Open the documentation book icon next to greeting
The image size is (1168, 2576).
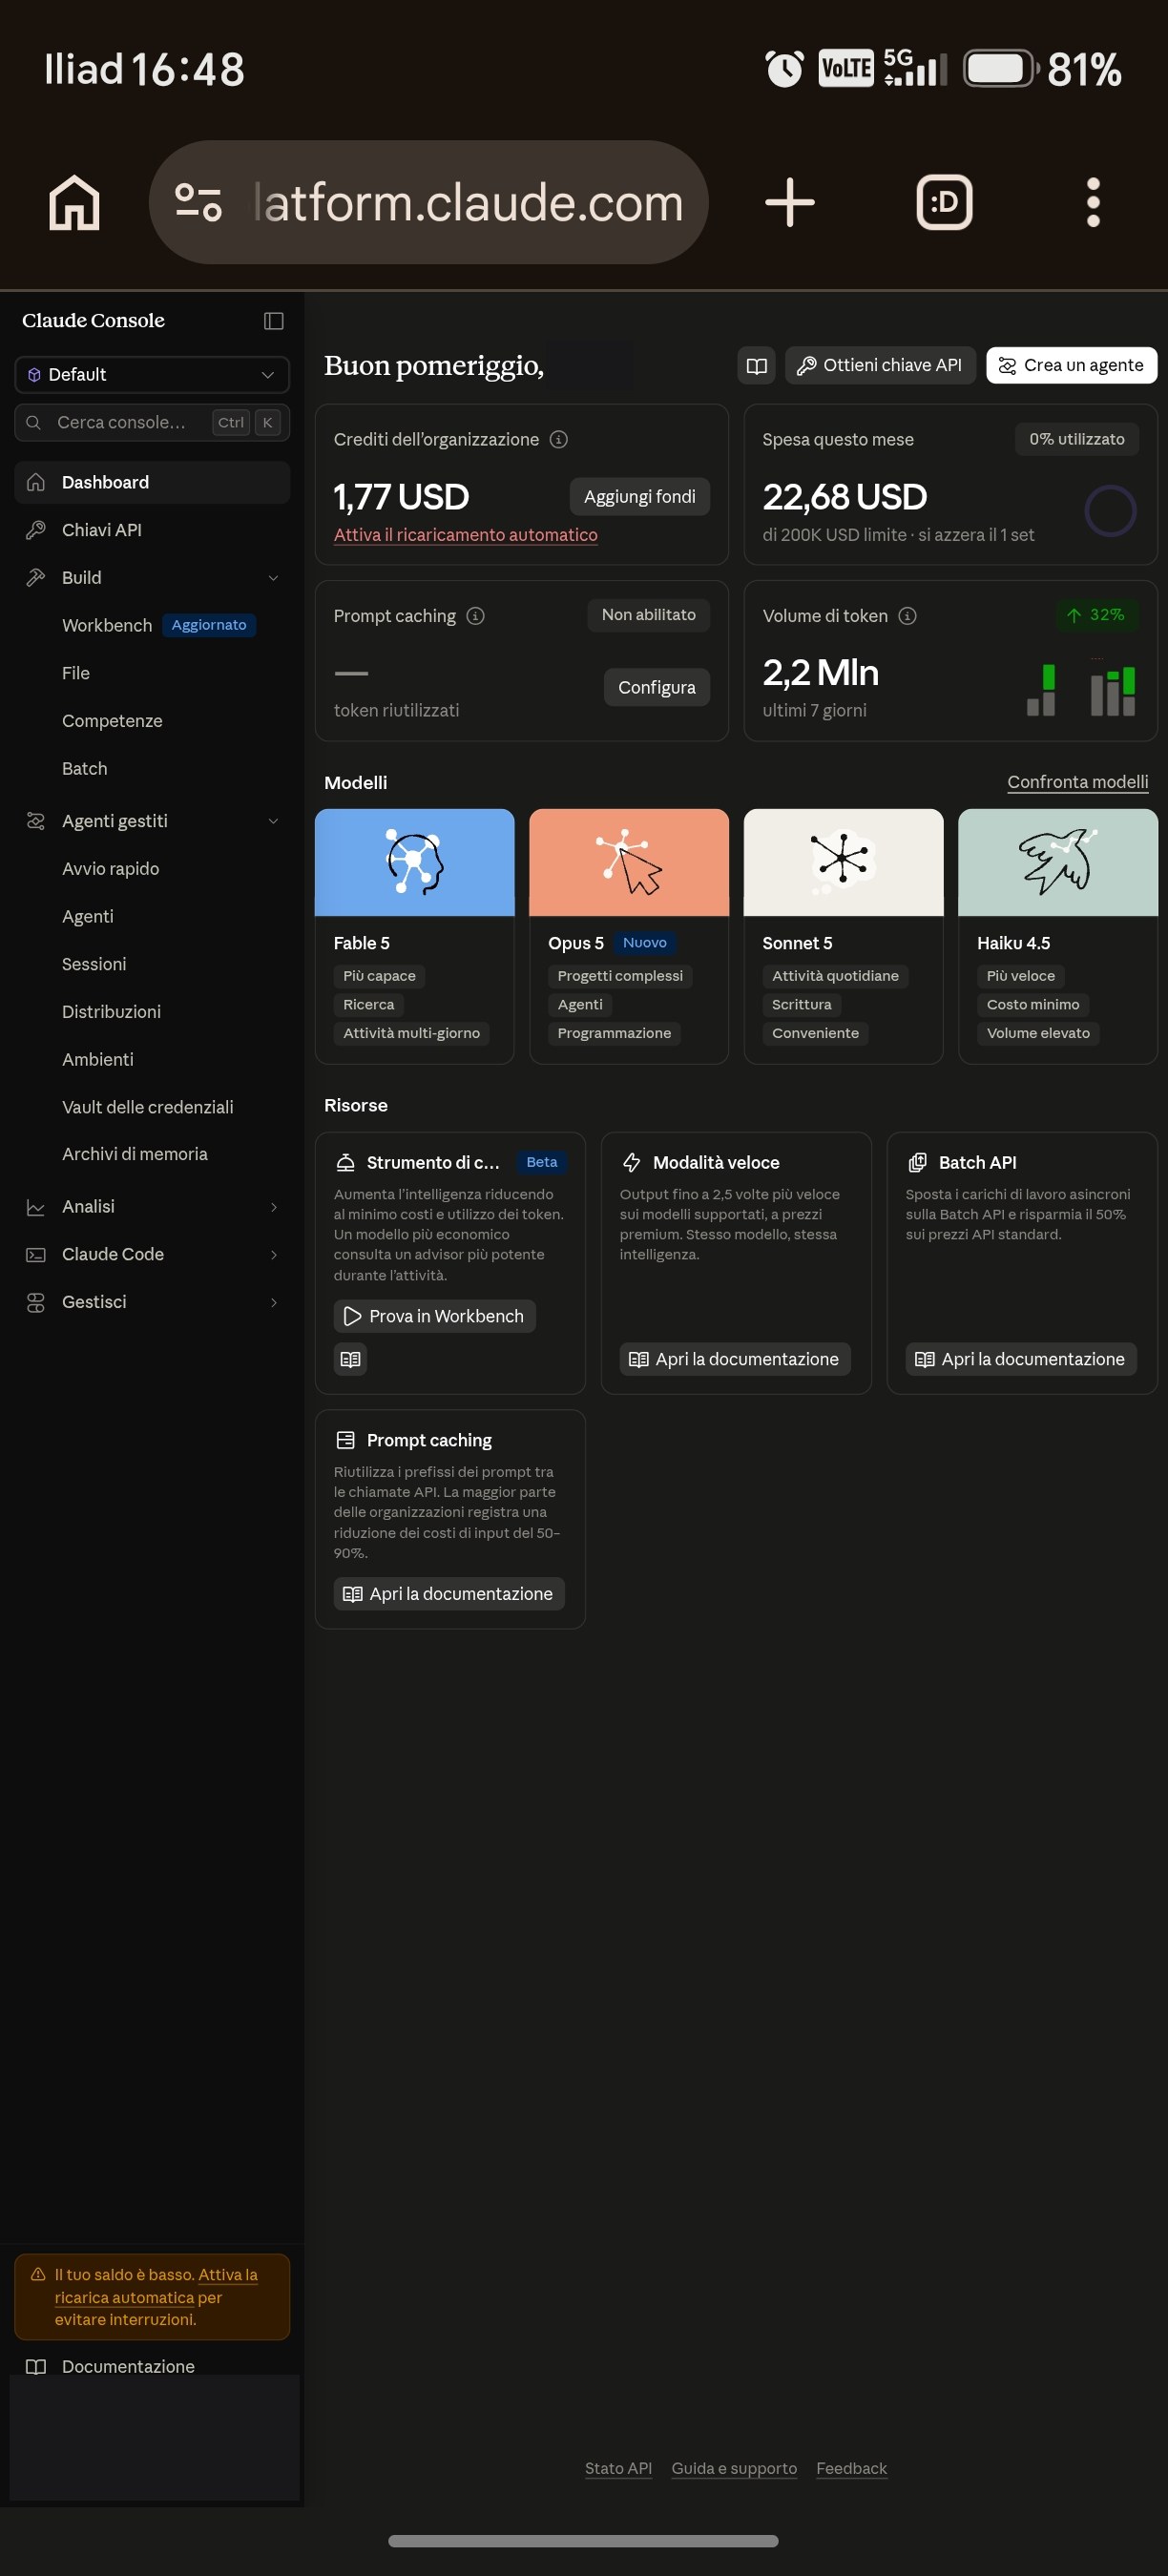point(757,366)
